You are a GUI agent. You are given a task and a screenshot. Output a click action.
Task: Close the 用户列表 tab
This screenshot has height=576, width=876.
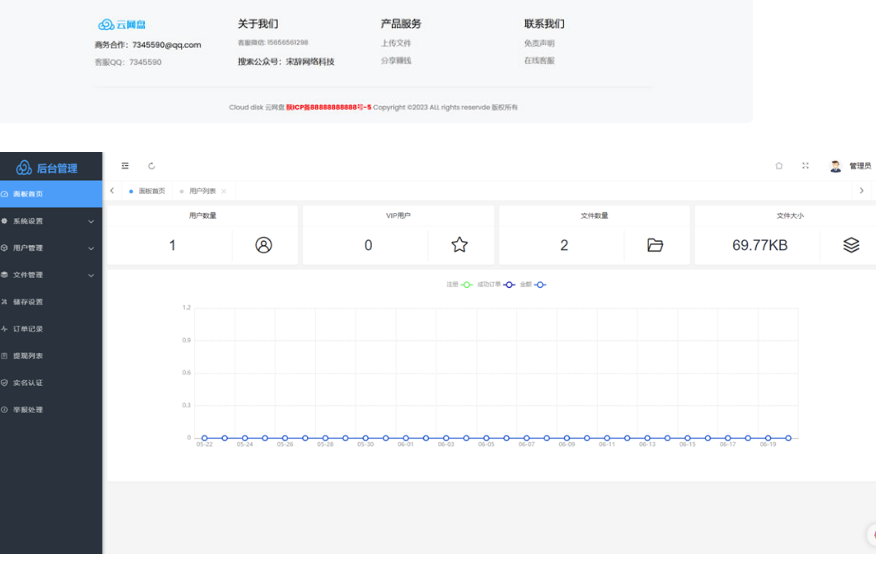point(223,191)
